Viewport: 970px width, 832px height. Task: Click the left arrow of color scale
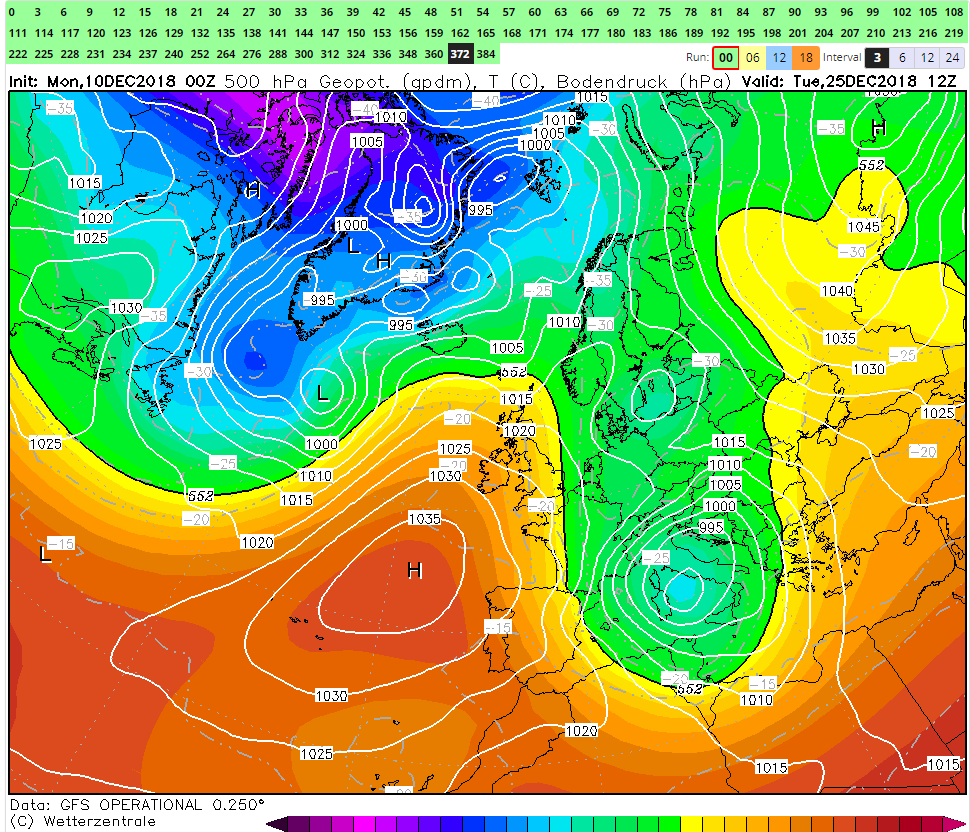274,824
